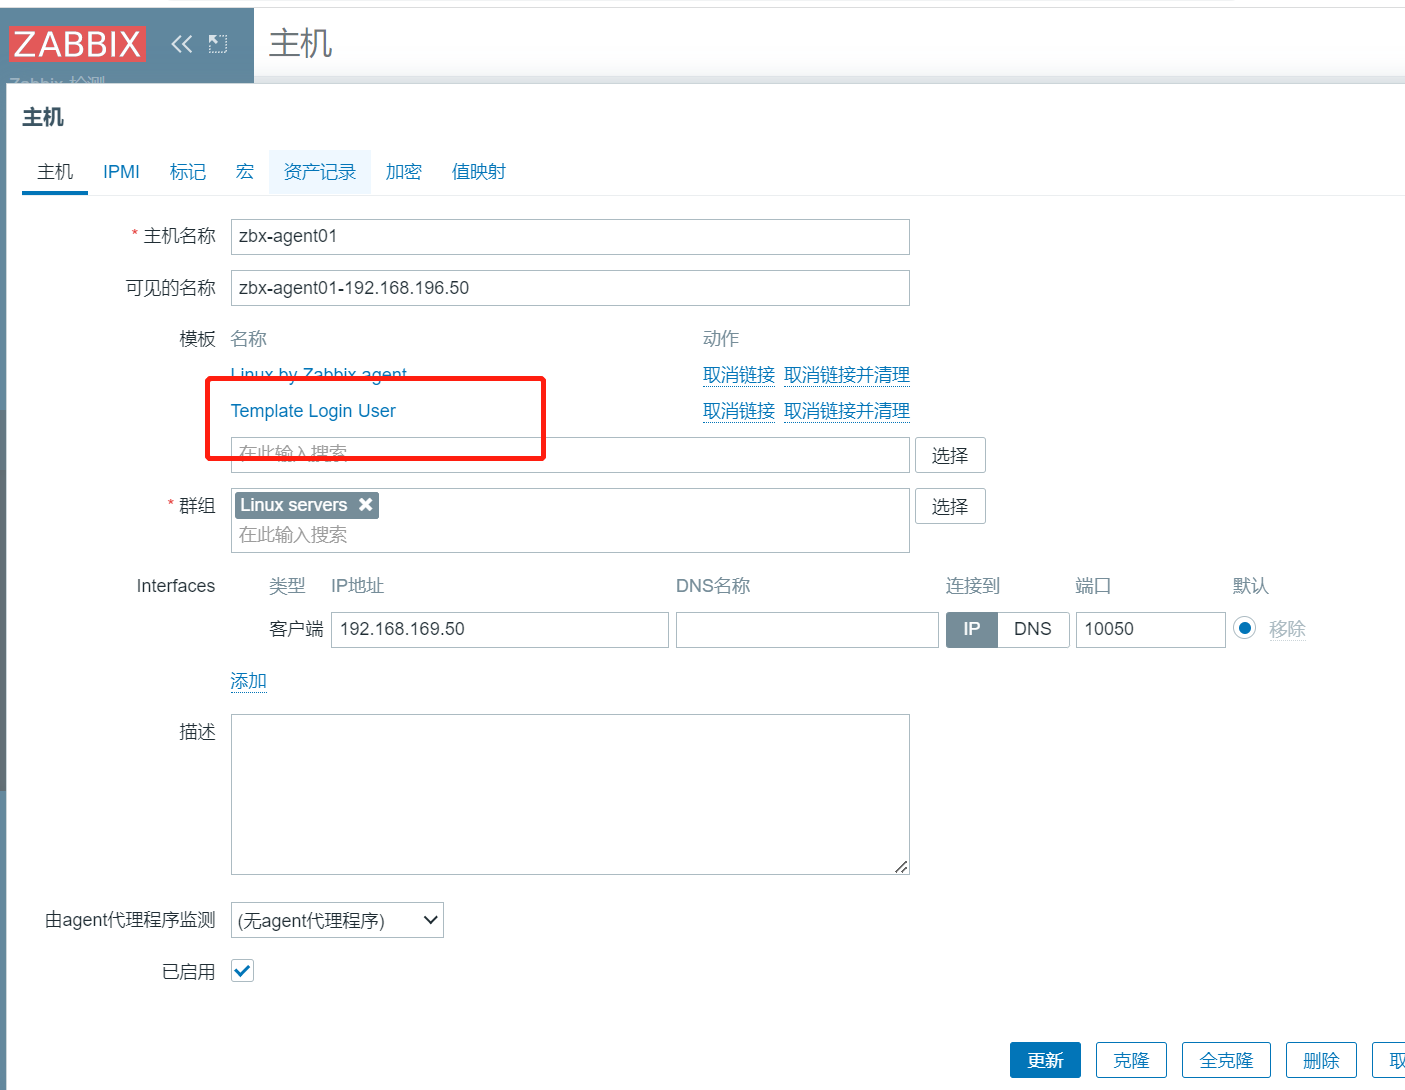Click the 描述 text area
This screenshot has height=1090, width=1405.
570,794
